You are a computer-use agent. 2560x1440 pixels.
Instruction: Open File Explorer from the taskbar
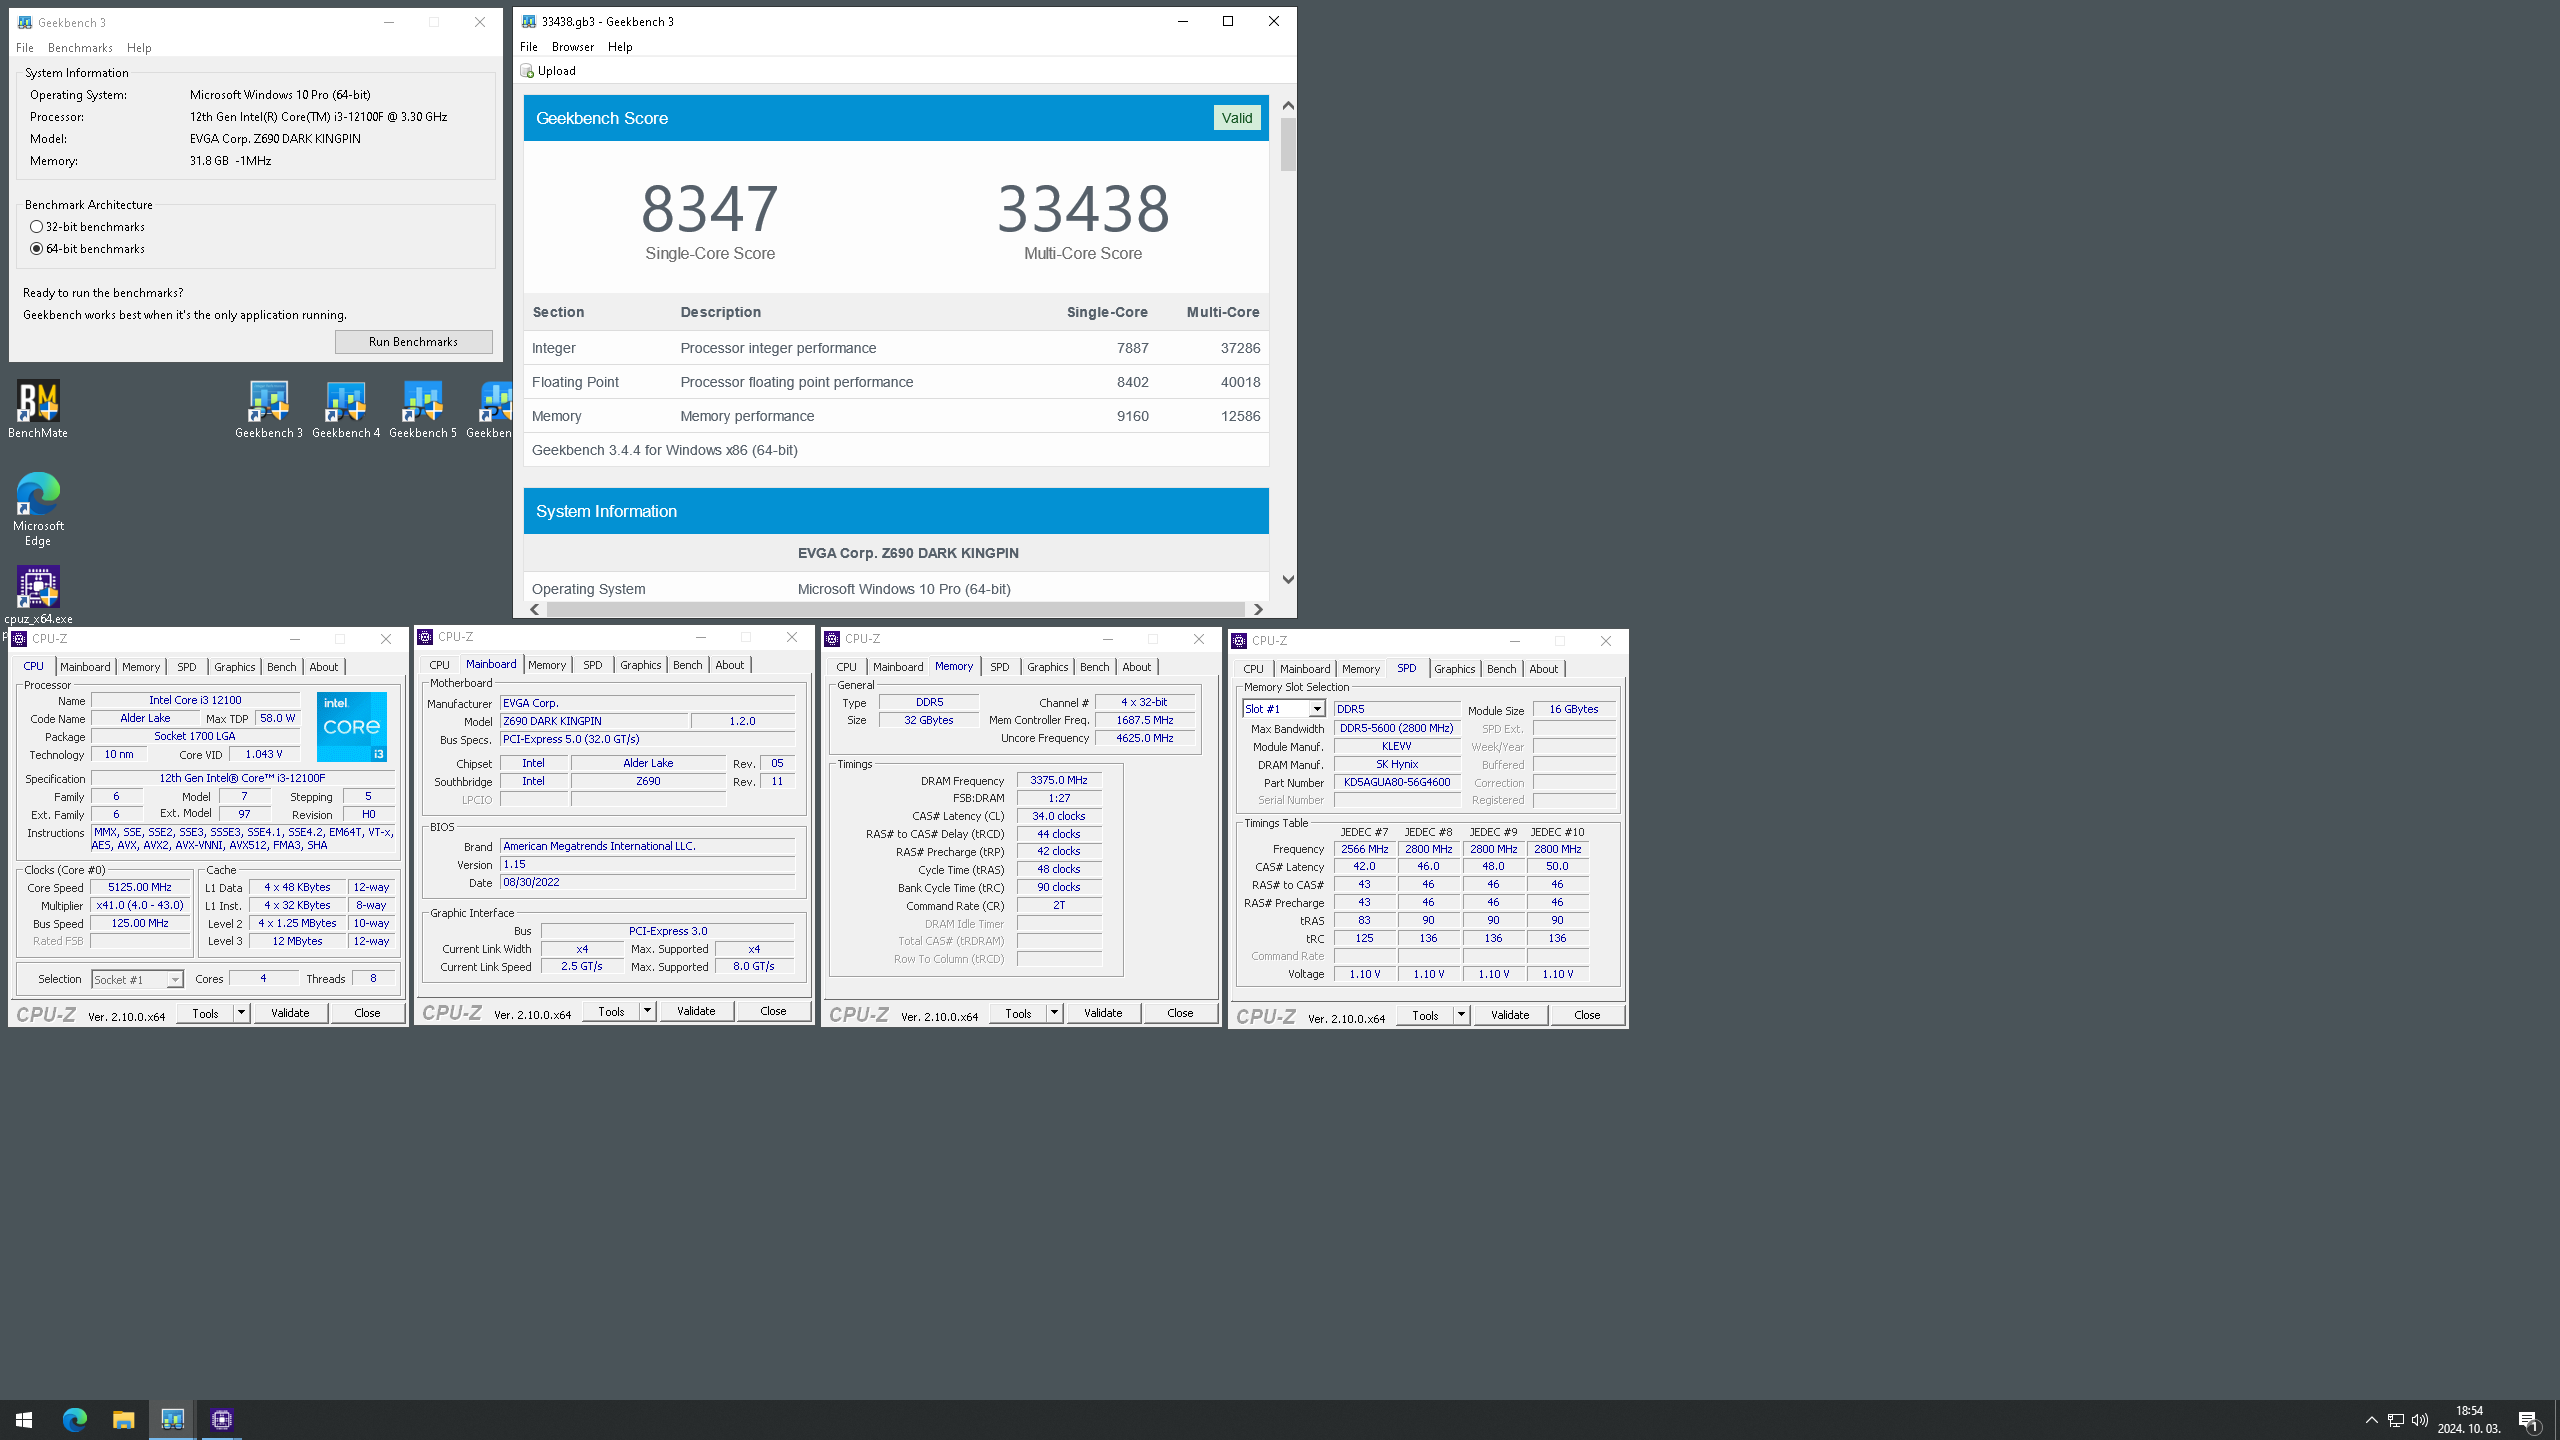click(x=123, y=1419)
